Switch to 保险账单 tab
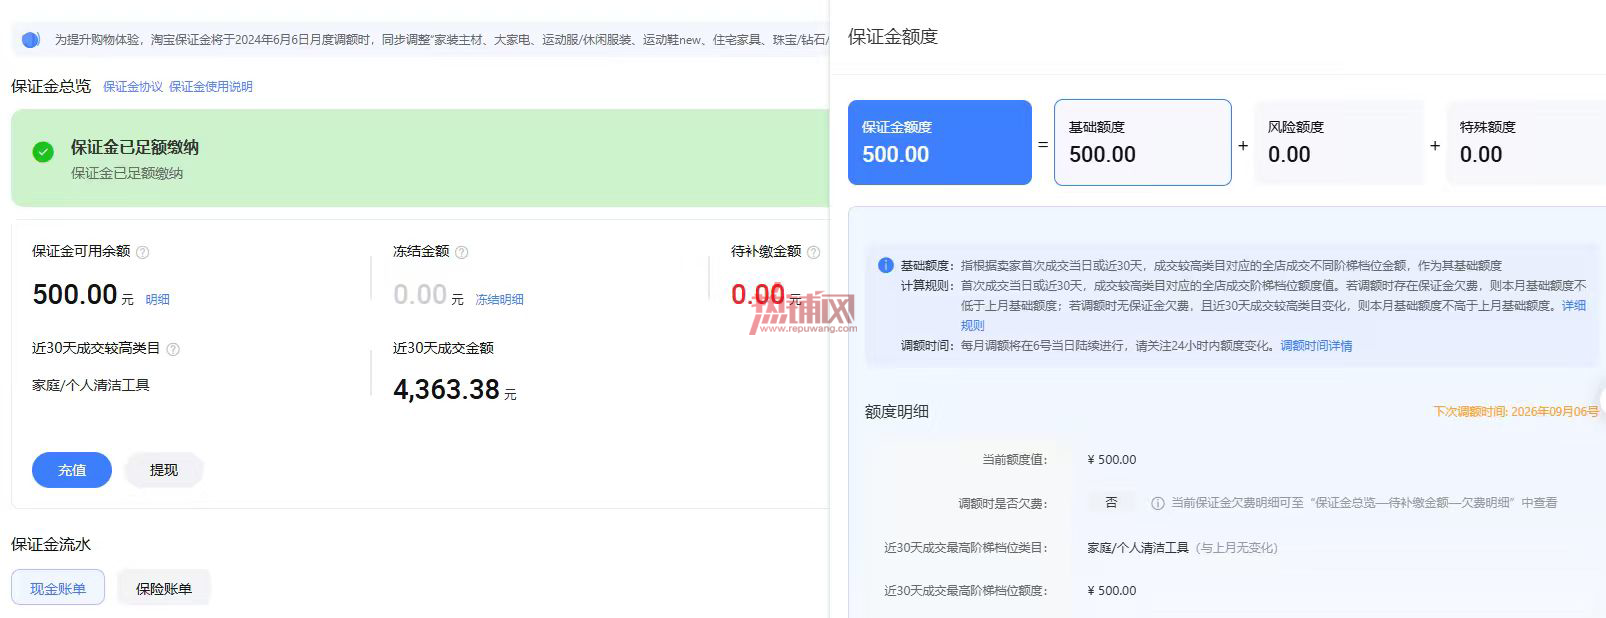The height and width of the screenshot is (618, 1606). (164, 588)
